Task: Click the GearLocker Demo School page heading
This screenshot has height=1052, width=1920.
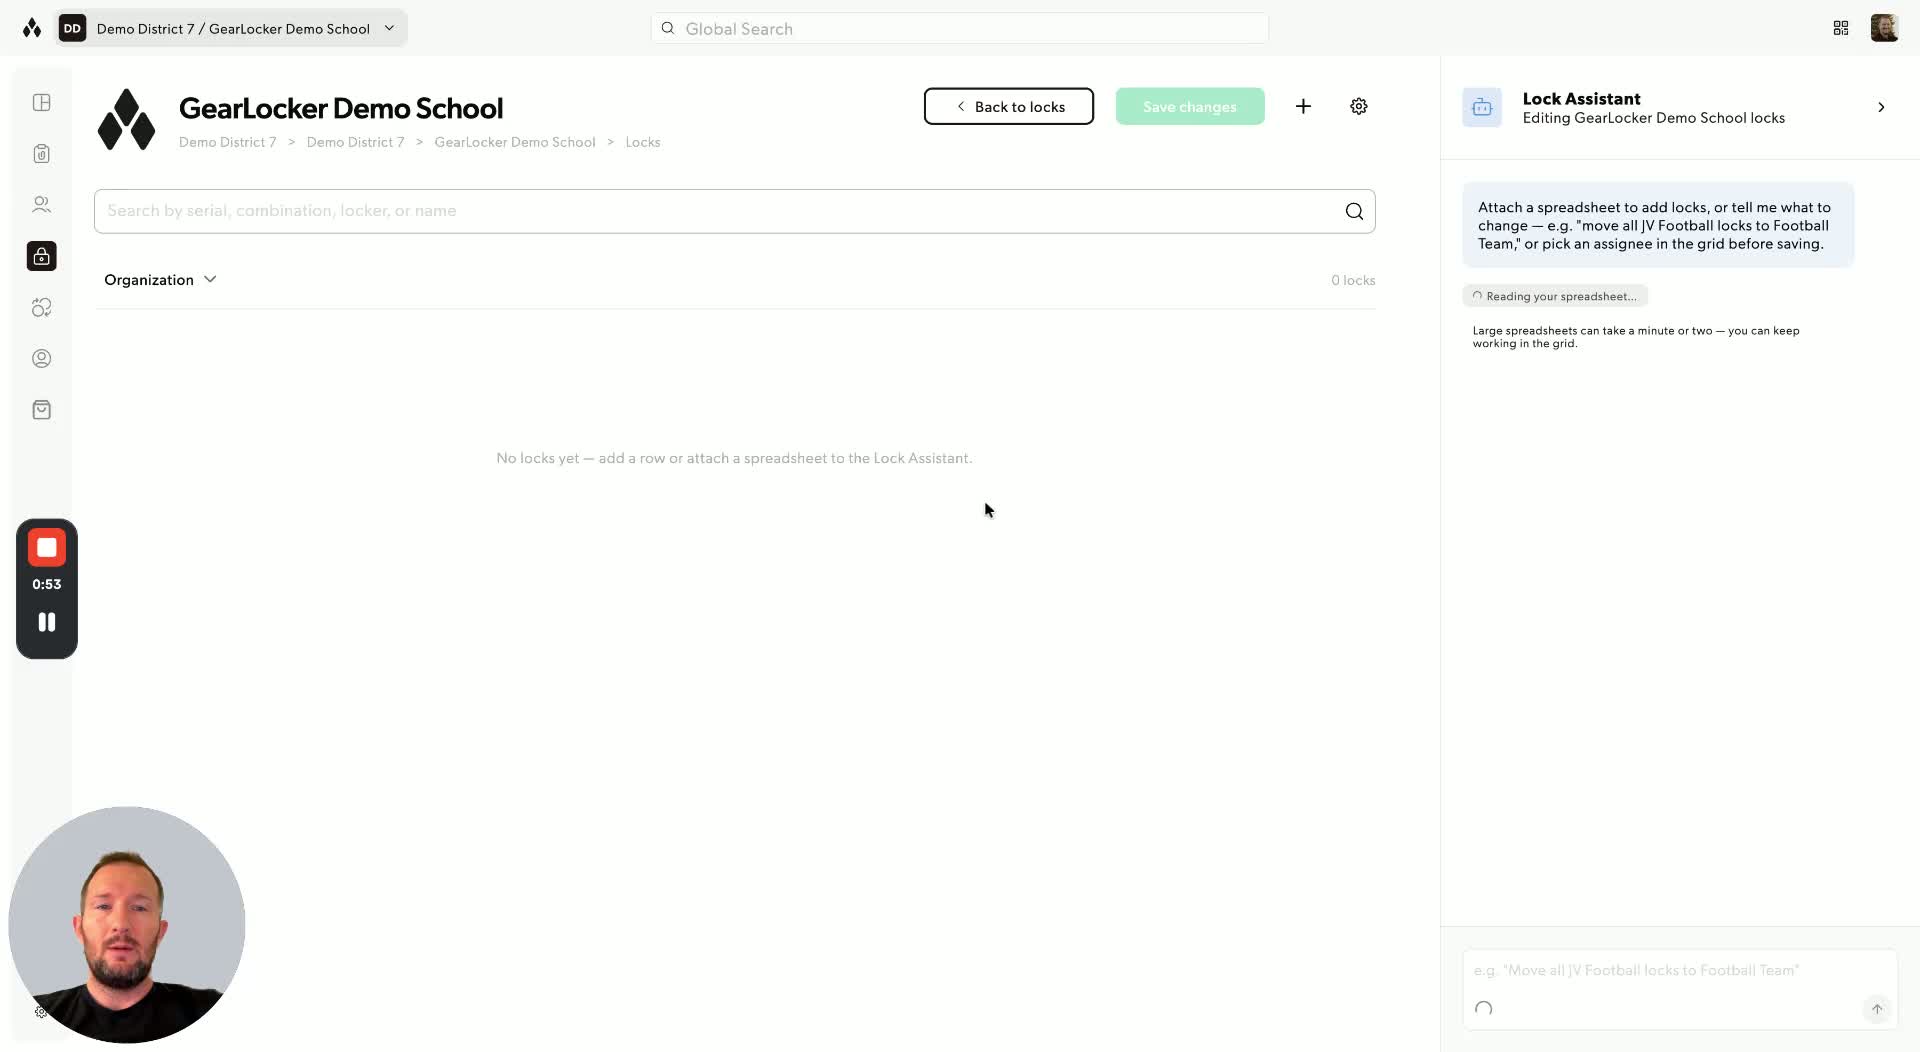Action: coord(341,108)
